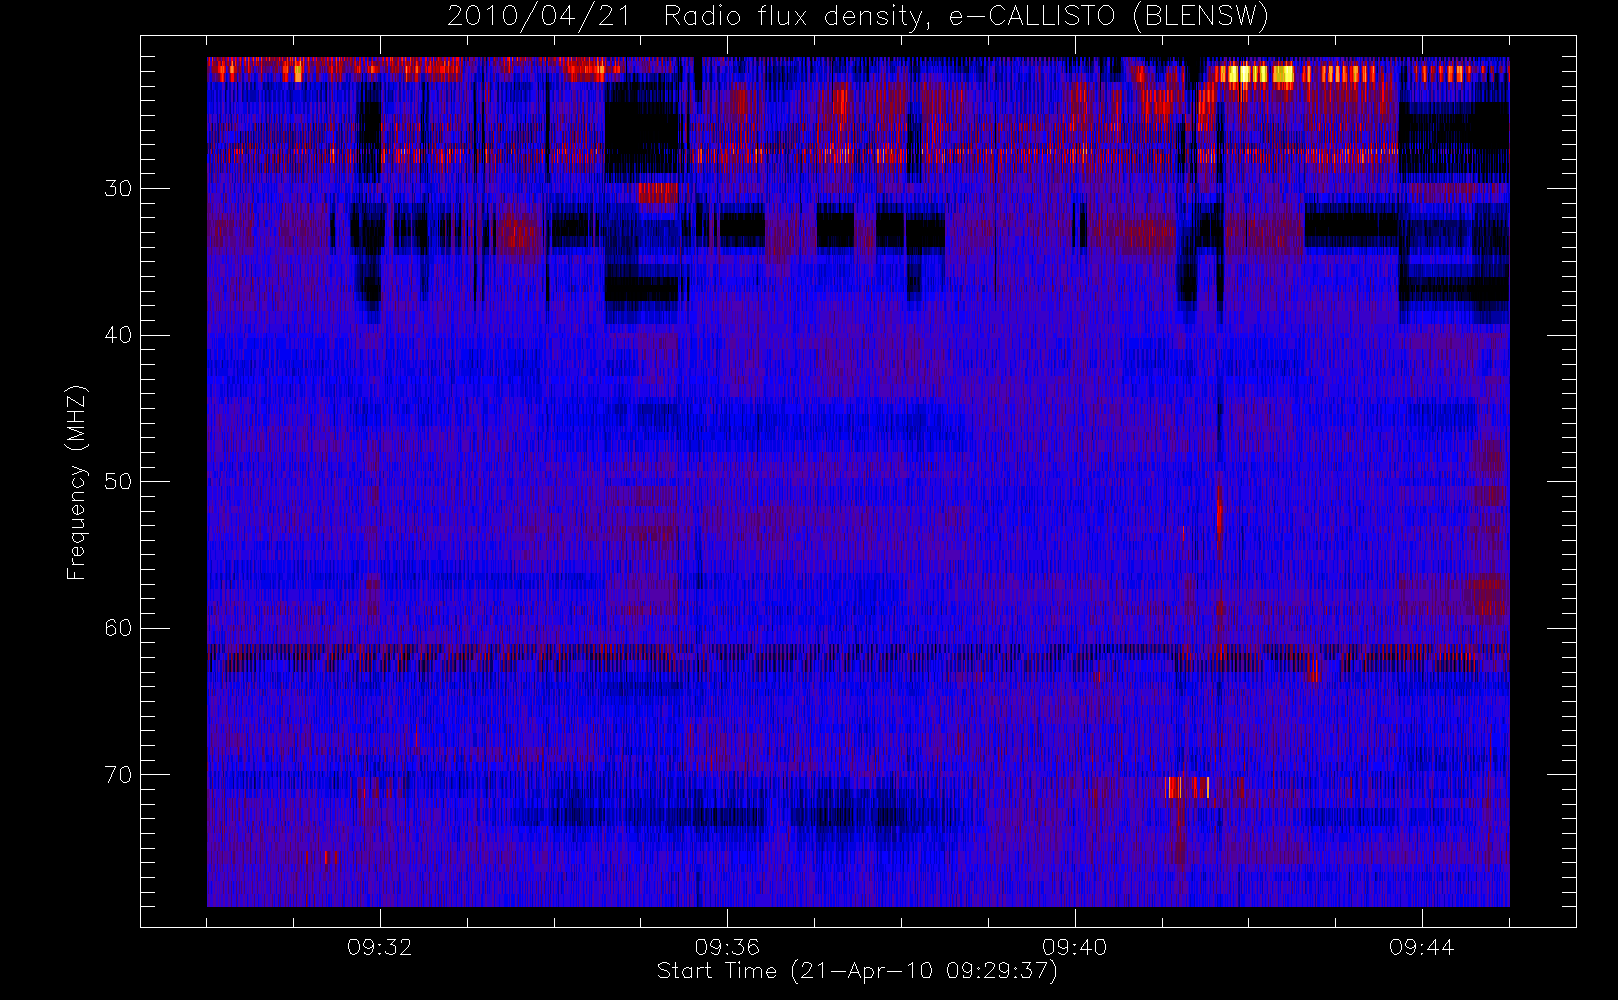Click the bright red-yellow feature at 70 MHz
Screen dimensions: 1618x1000
click(1188, 787)
